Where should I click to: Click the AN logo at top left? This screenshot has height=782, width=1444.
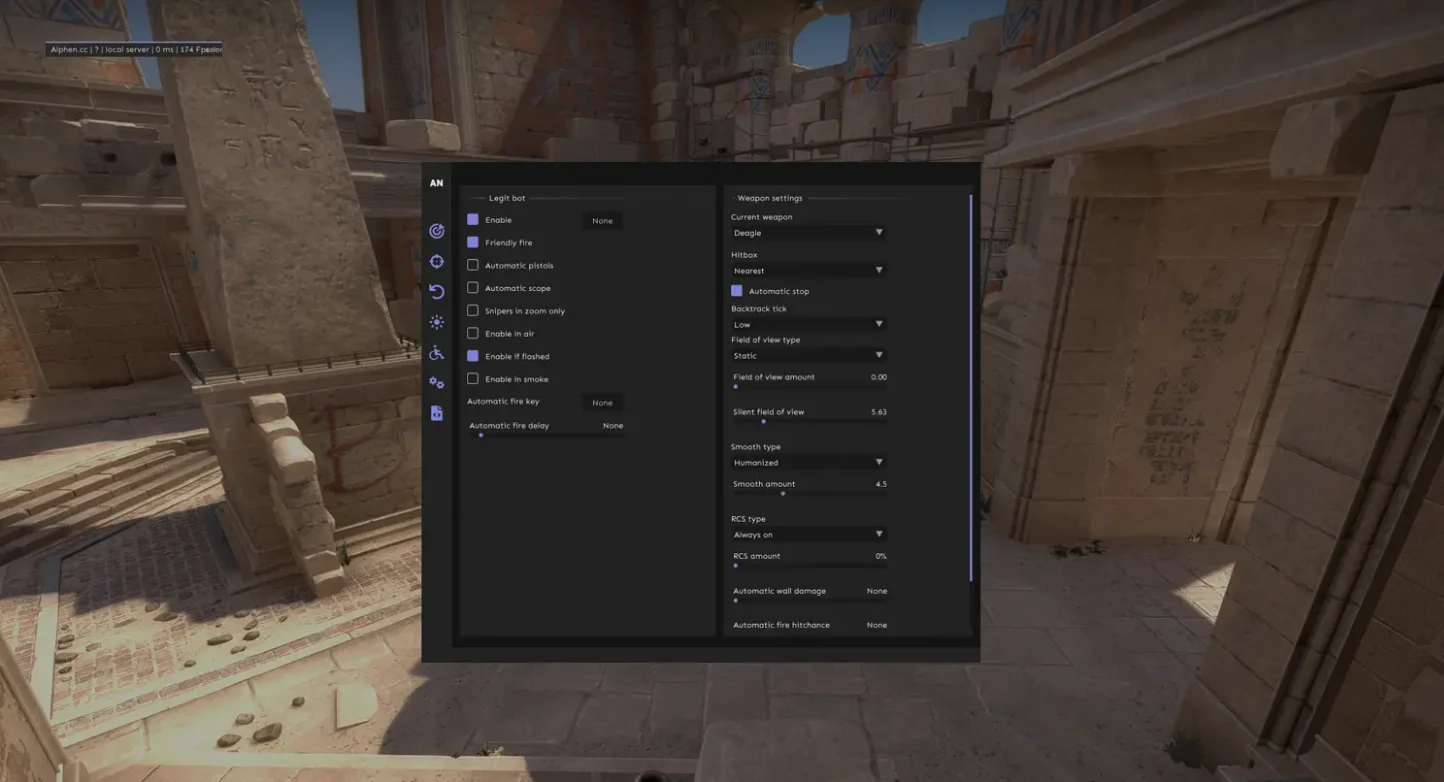point(436,183)
